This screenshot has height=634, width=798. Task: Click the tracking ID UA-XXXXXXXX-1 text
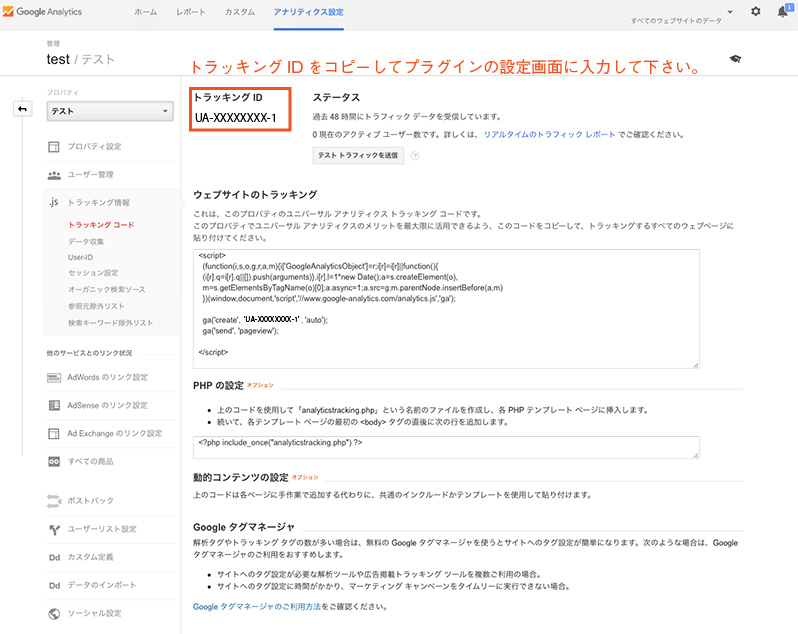236,118
